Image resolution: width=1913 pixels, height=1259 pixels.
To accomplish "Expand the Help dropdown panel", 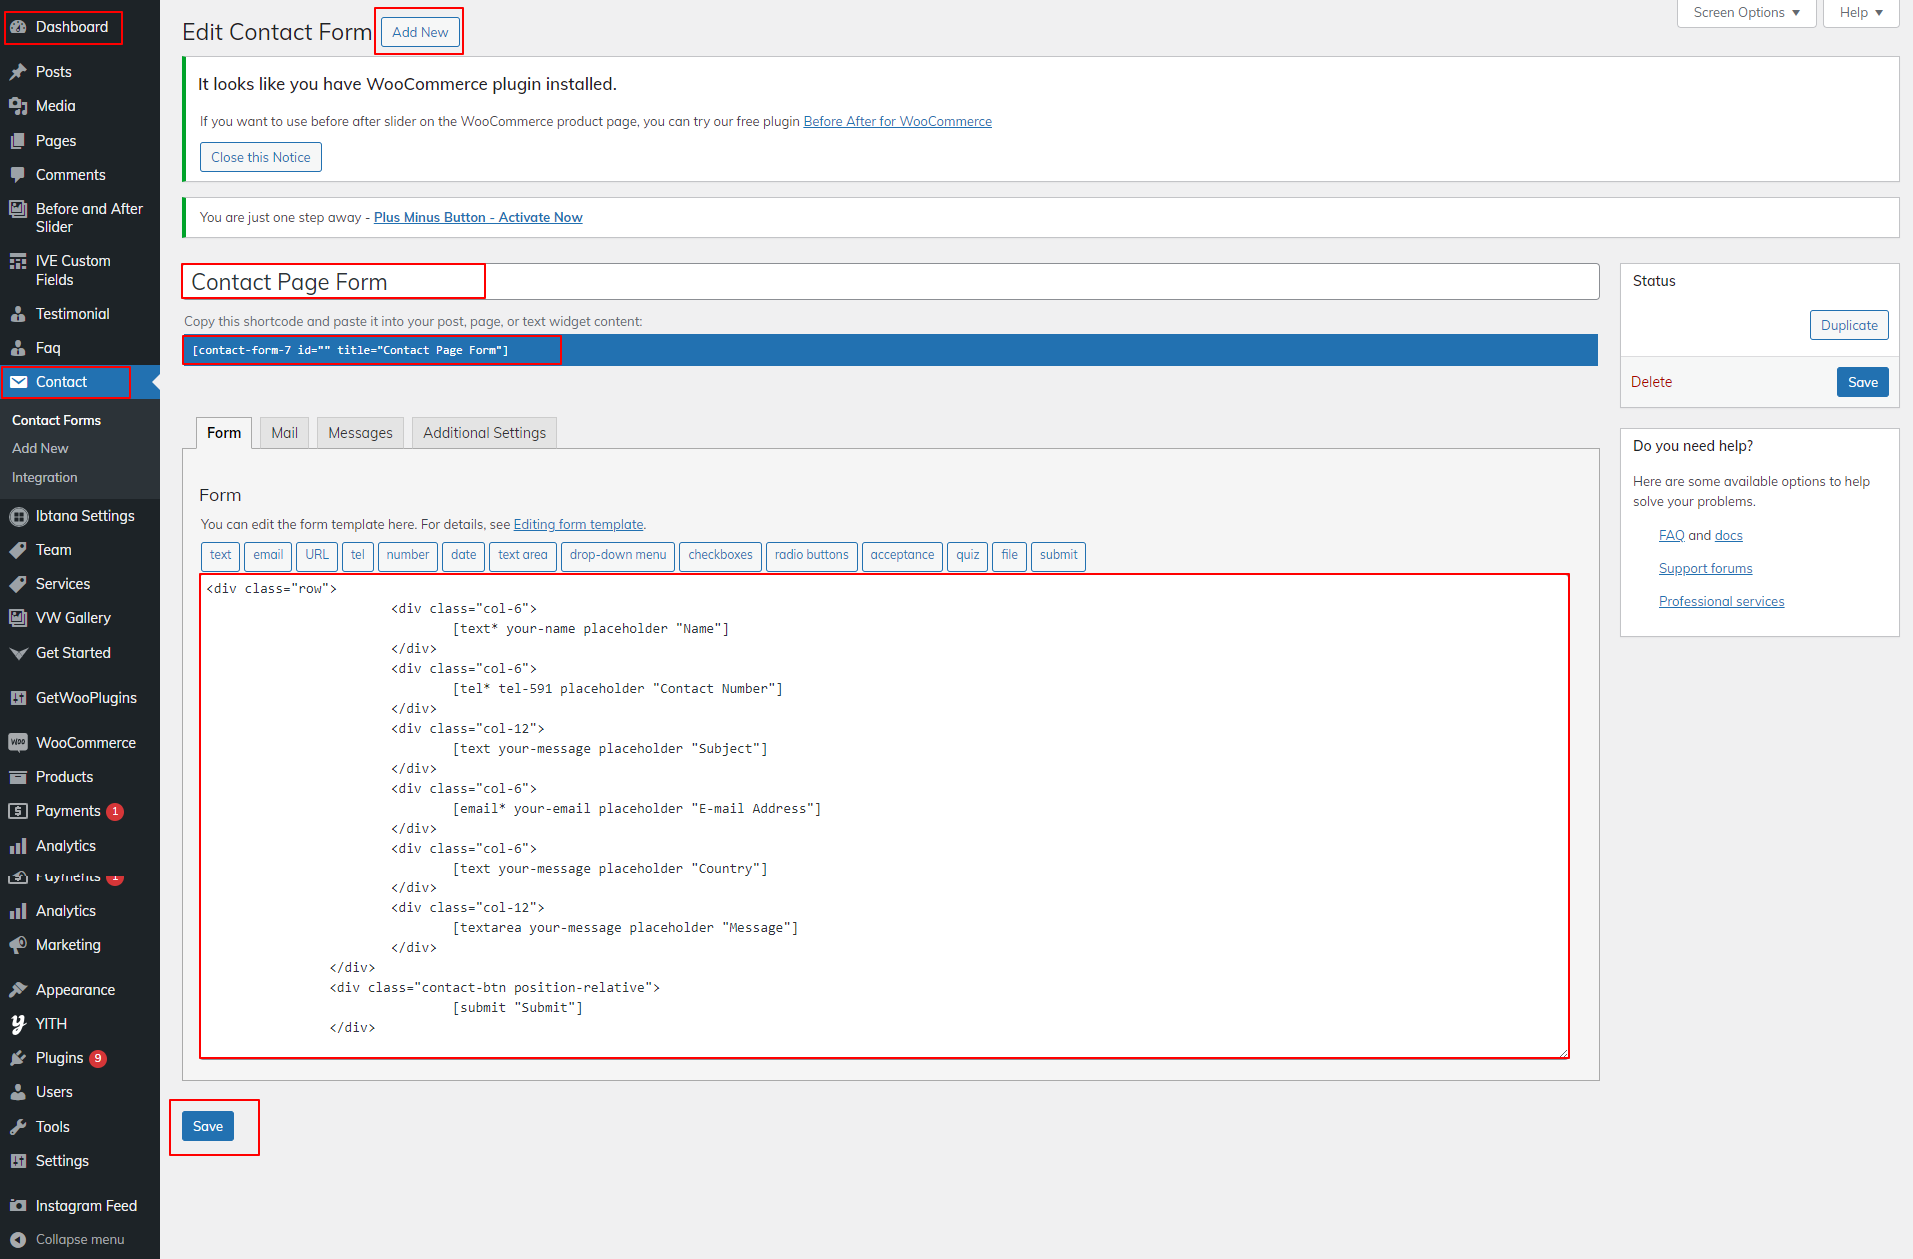I will 1860,13.
